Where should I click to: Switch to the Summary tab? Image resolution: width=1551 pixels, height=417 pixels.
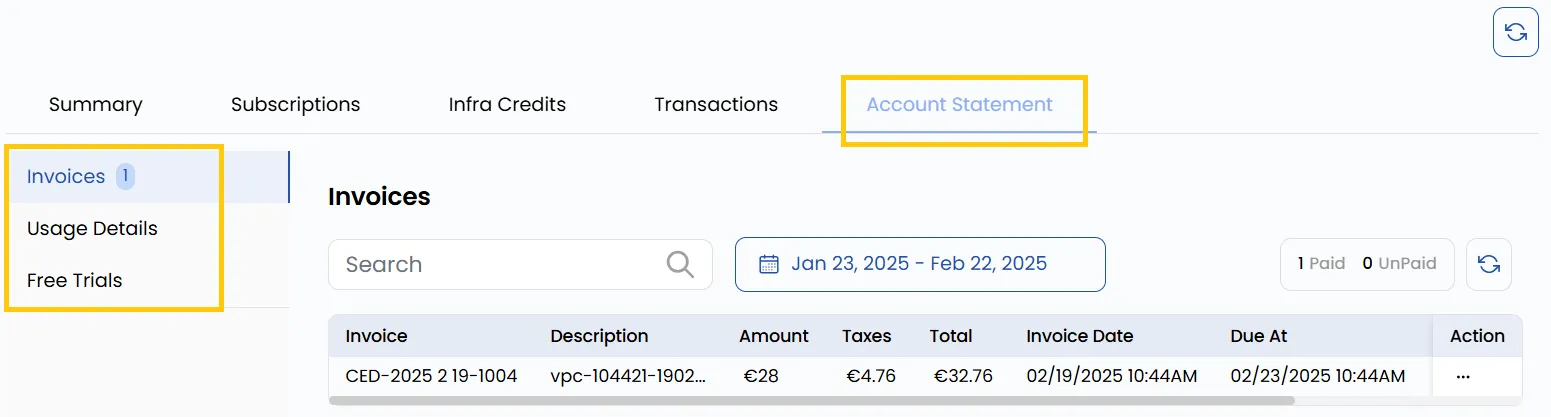96,104
